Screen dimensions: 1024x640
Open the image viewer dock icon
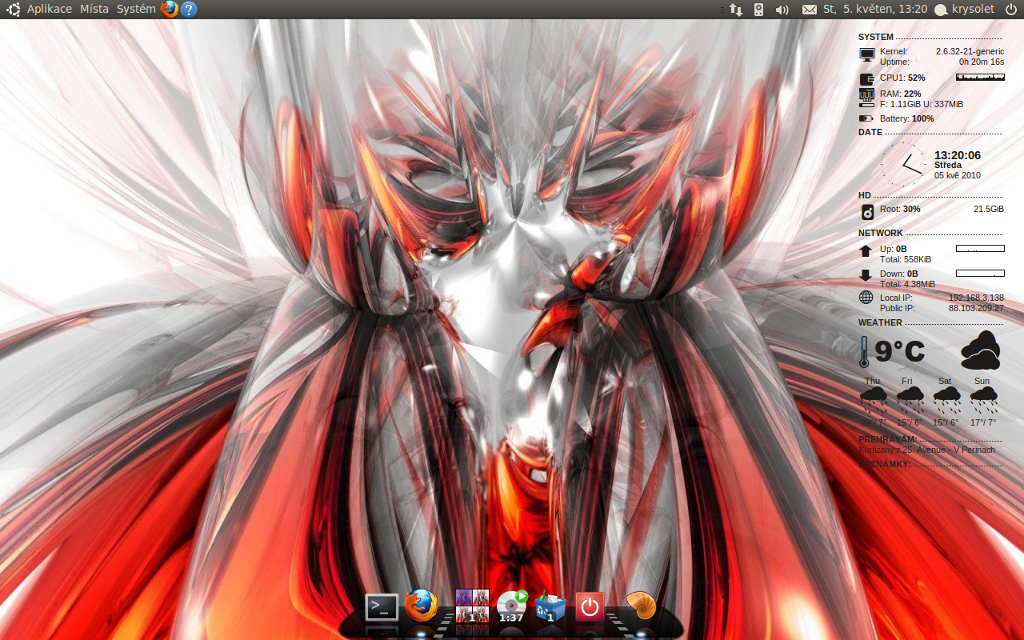click(x=472, y=605)
